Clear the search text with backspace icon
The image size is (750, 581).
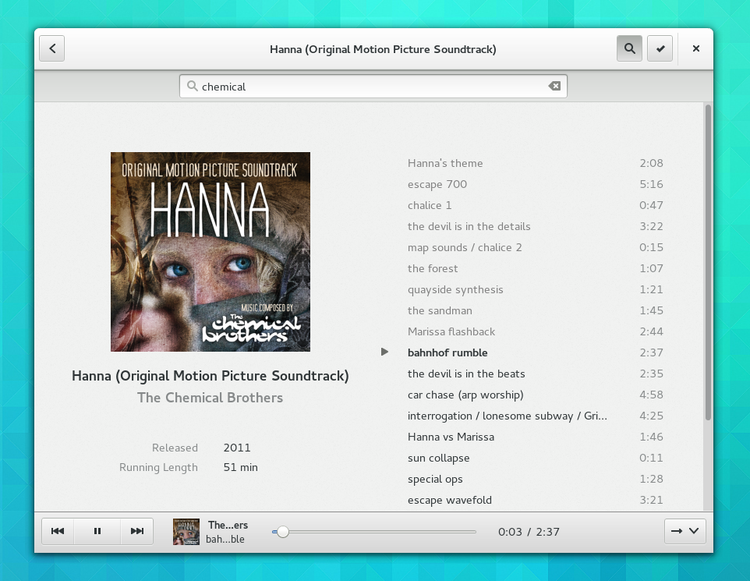tap(554, 87)
